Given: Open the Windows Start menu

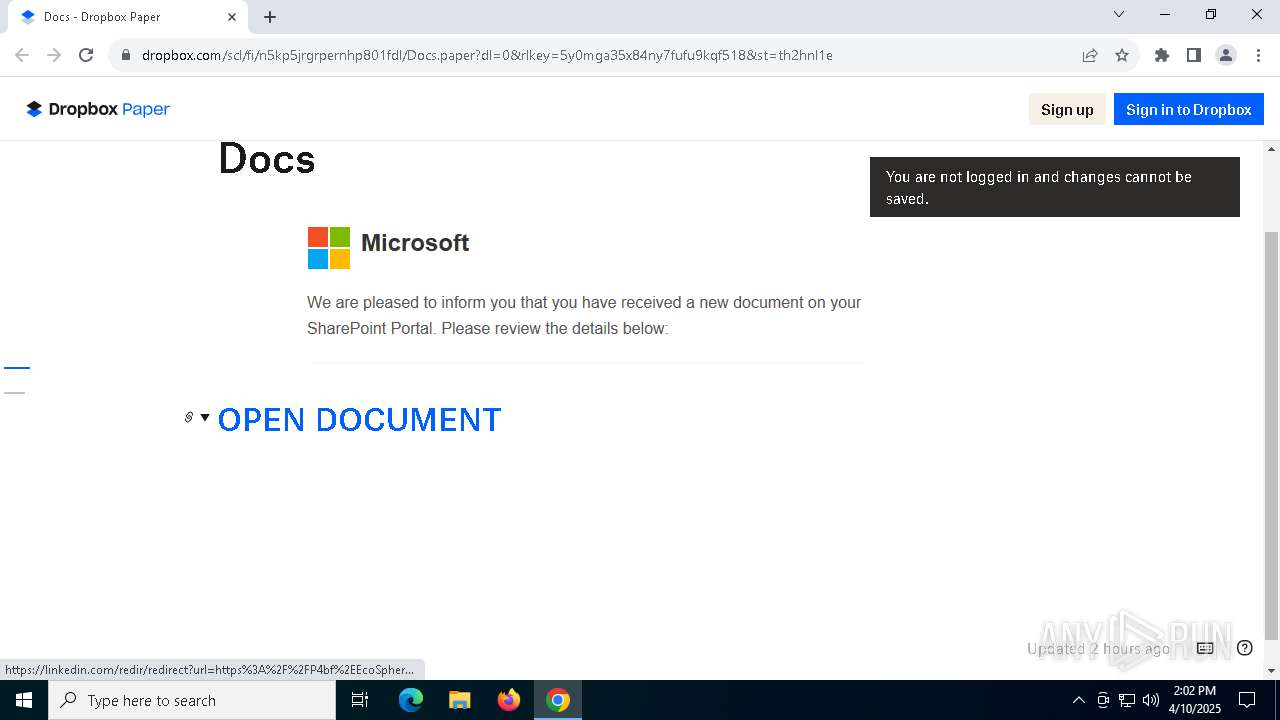Looking at the screenshot, I should [x=24, y=700].
